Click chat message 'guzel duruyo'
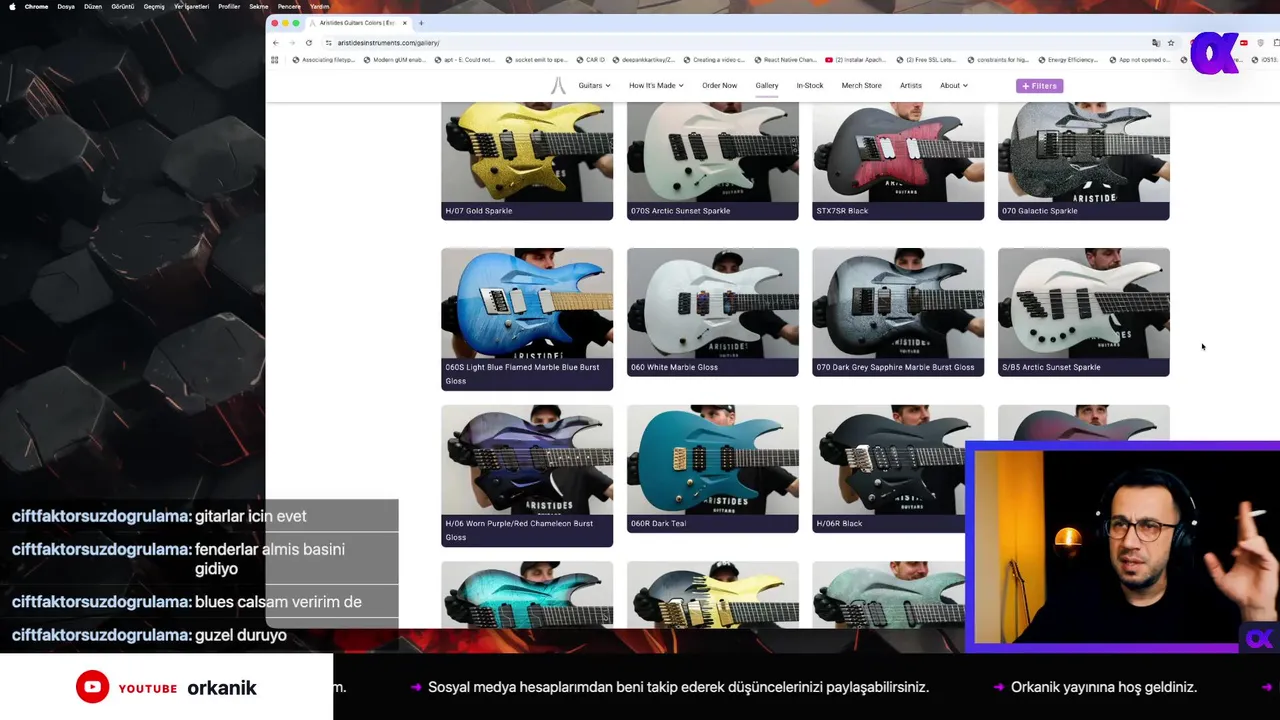The image size is (1280, 720). [x=241, y=635]
